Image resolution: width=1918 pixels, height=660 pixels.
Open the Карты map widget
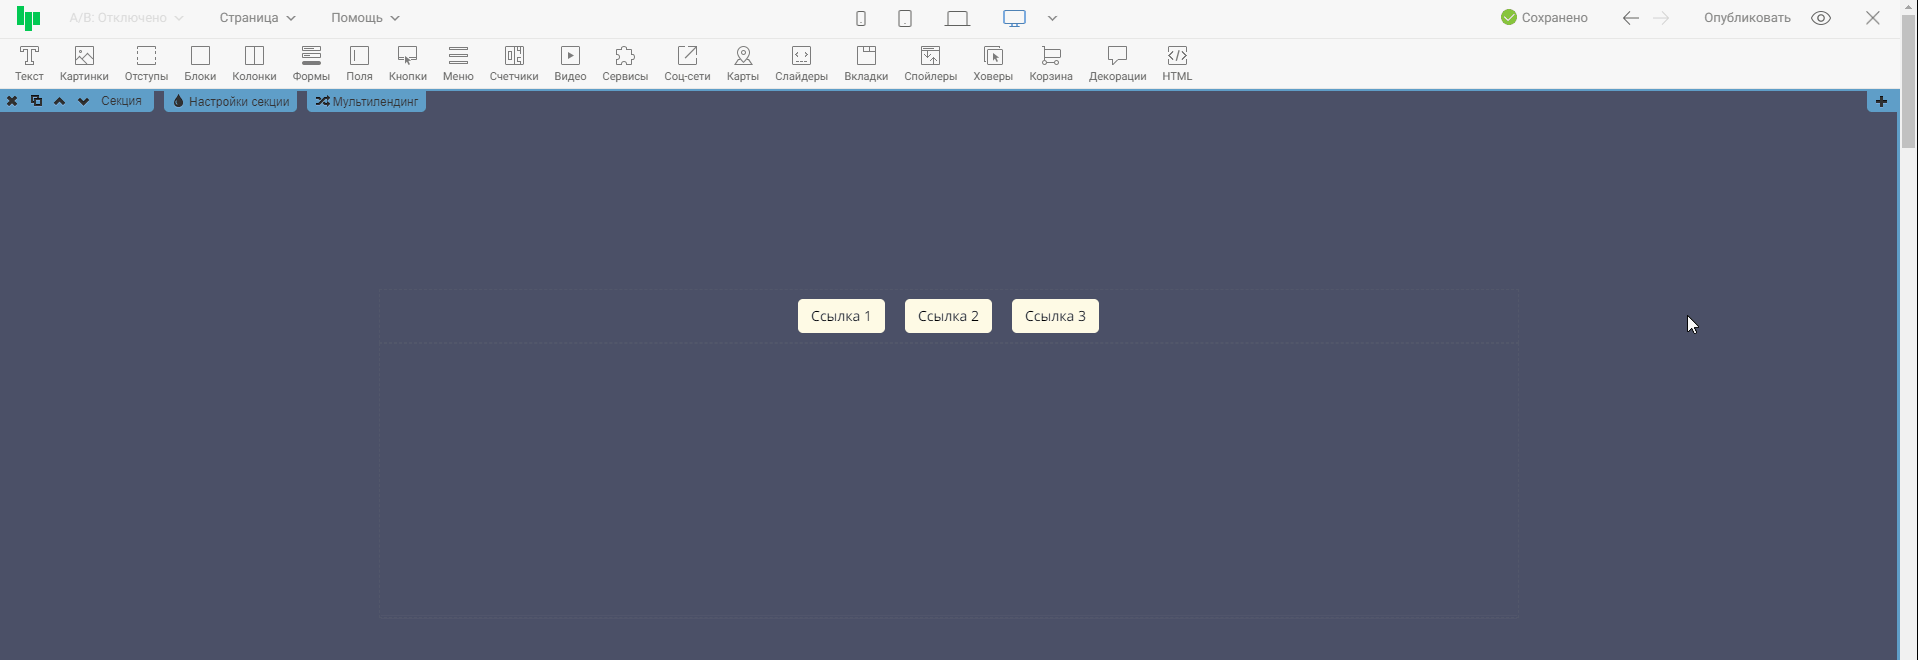click(742, 63)
